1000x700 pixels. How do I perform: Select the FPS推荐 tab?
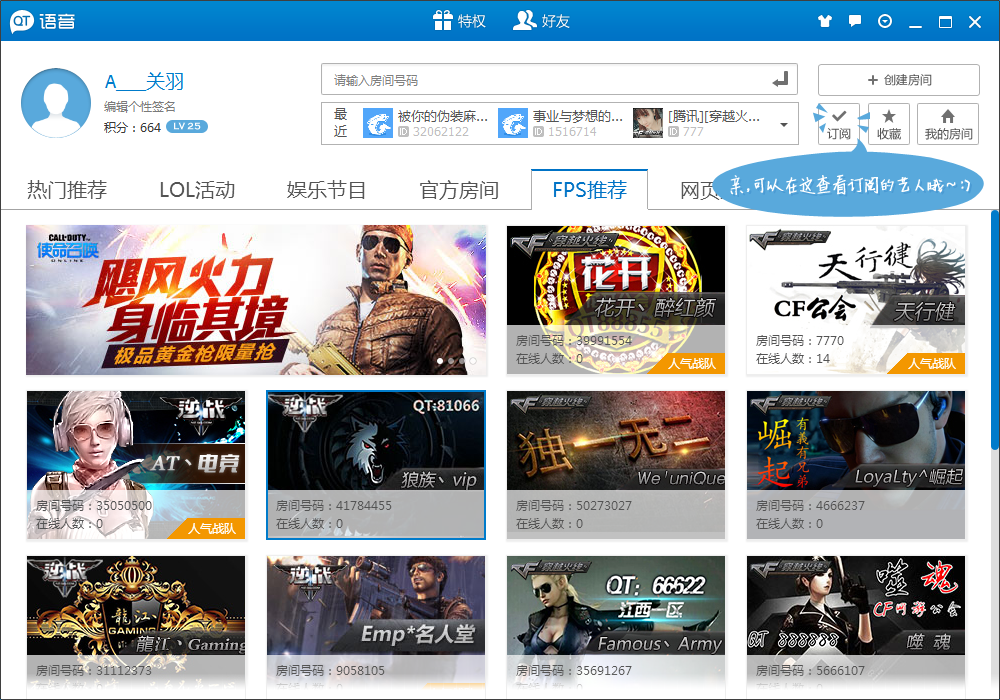point(589,189)
